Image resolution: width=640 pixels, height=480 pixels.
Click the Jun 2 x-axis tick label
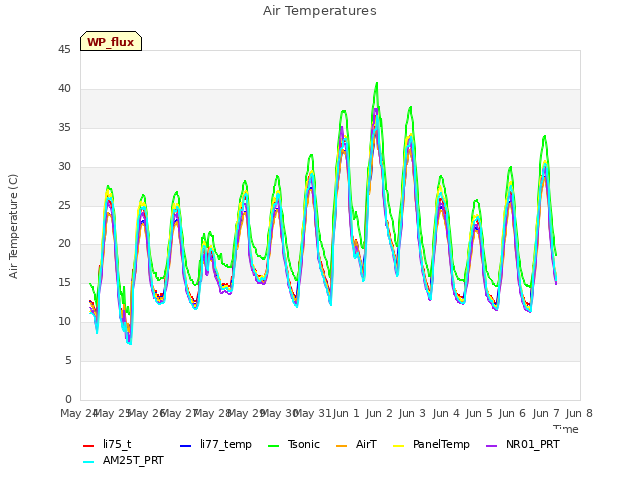tap(379, 413)
